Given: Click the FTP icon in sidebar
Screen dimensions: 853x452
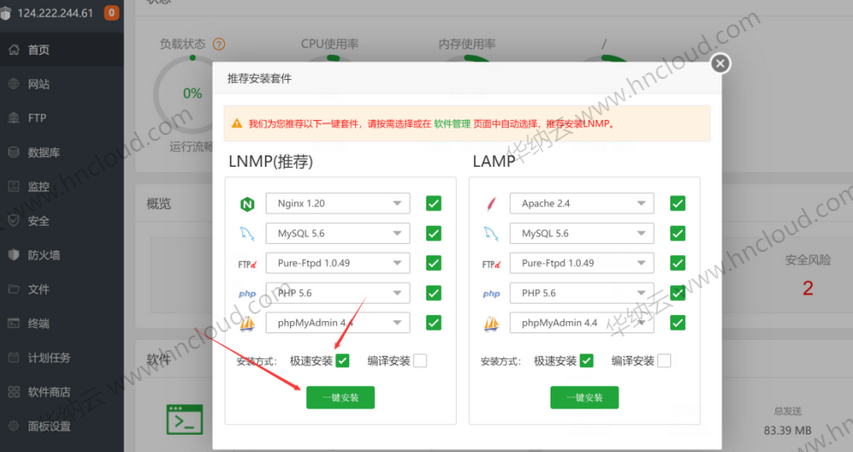Looking at the screenshot, I should (x=14, y=118).
